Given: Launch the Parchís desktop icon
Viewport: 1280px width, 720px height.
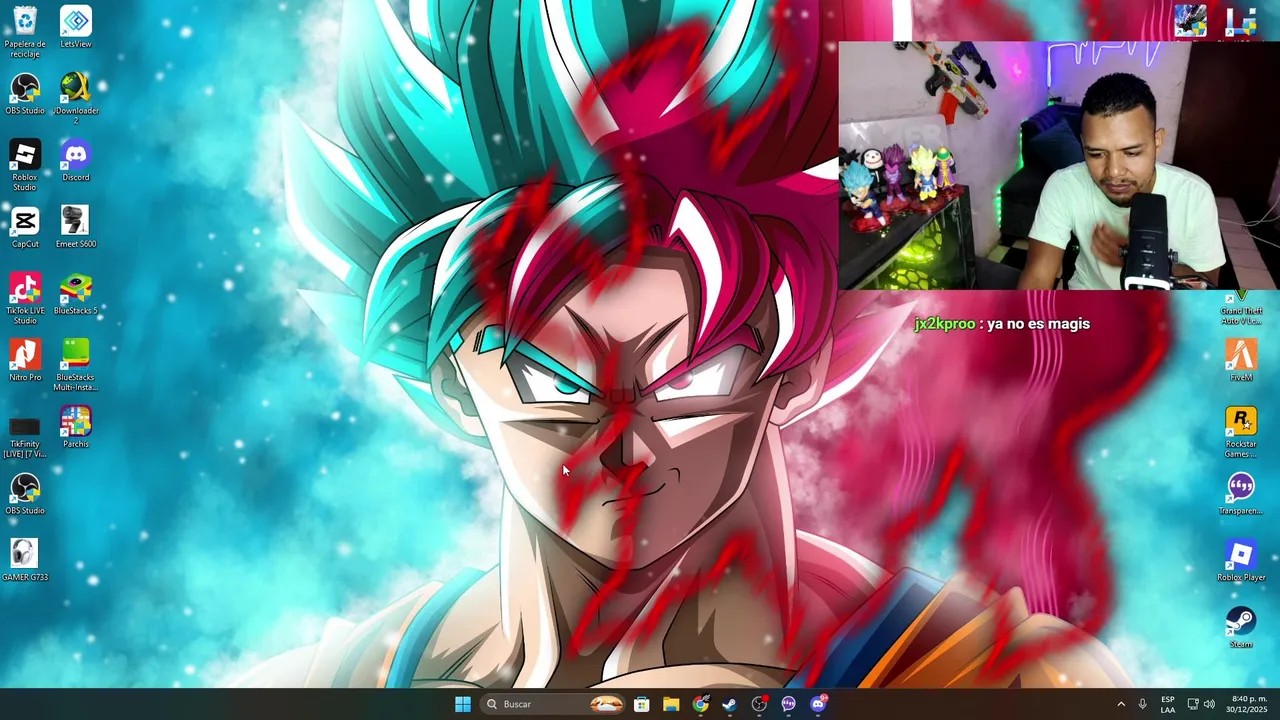Looking at the screenshot, I should (x=76, y=427).
